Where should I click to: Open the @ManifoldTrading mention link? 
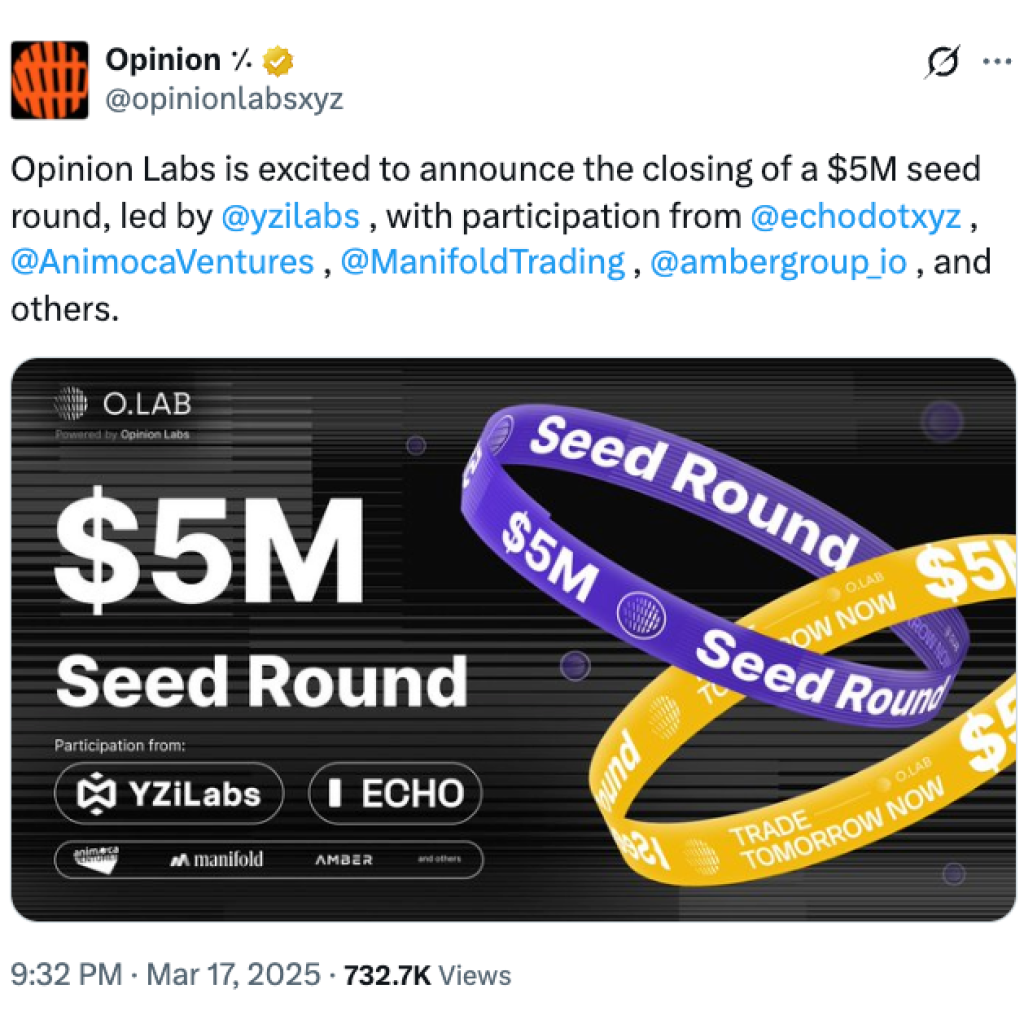tap(483, 262)
